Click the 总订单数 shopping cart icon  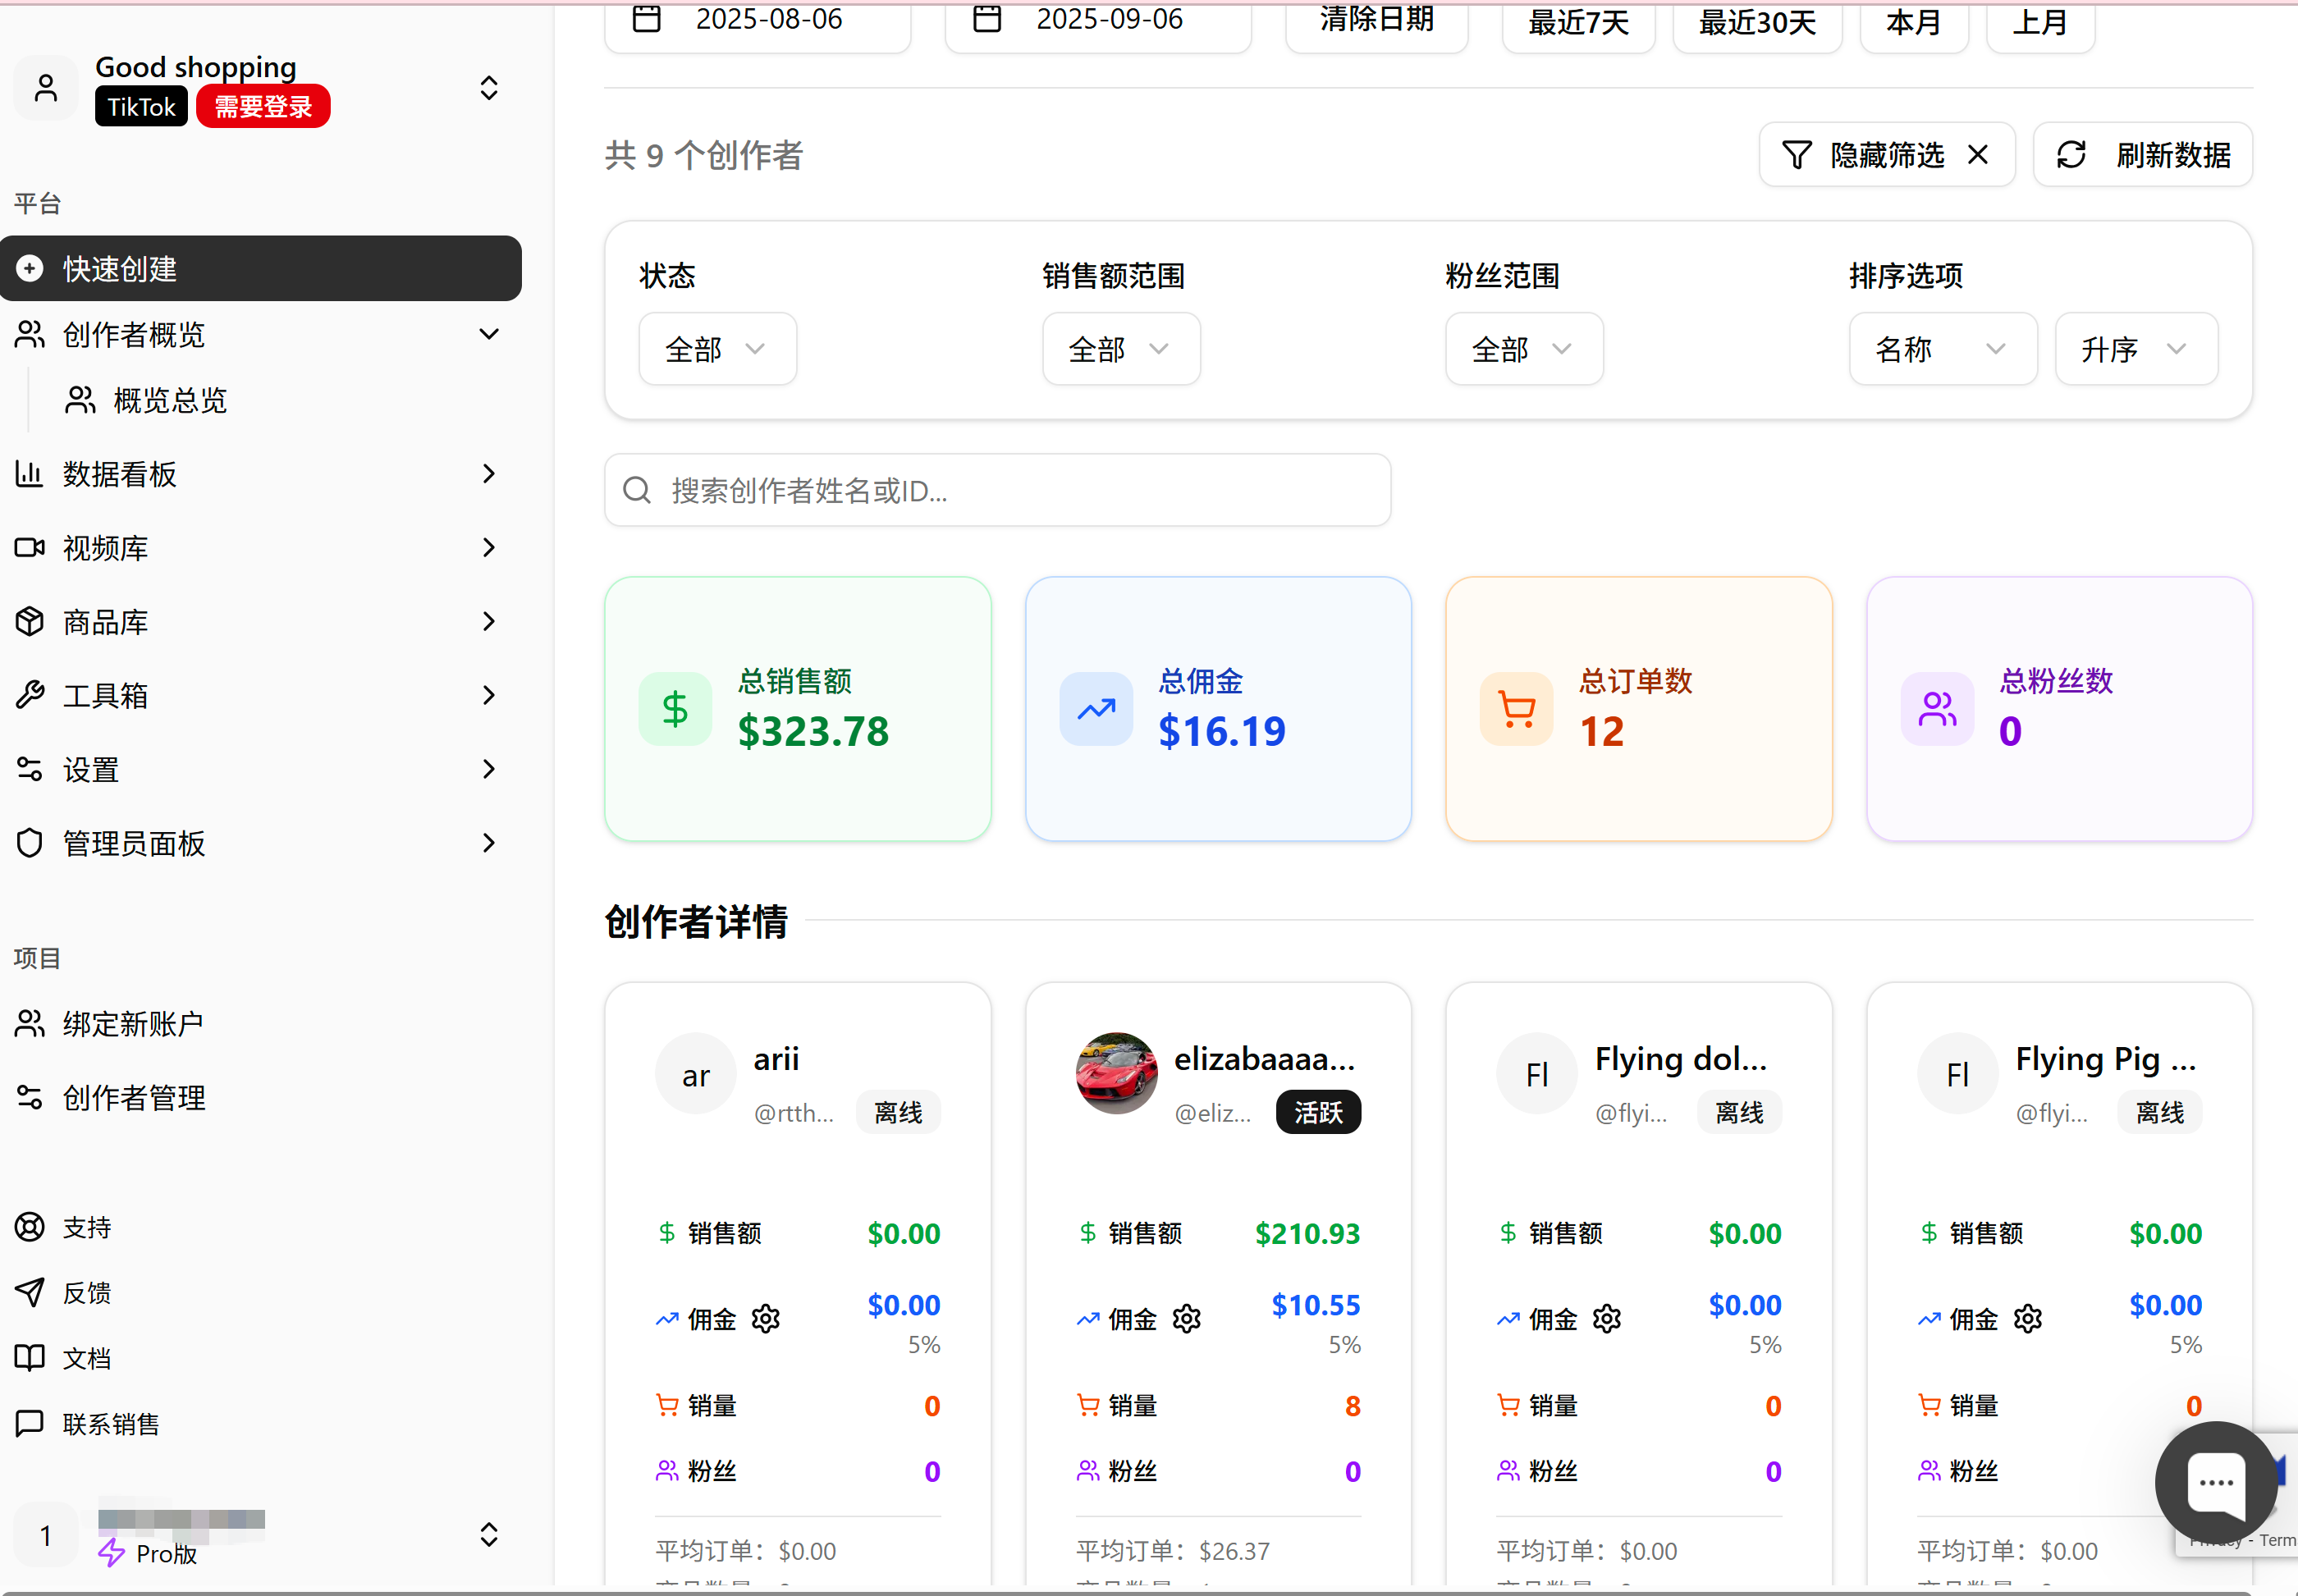click(x=1516, y=709)
